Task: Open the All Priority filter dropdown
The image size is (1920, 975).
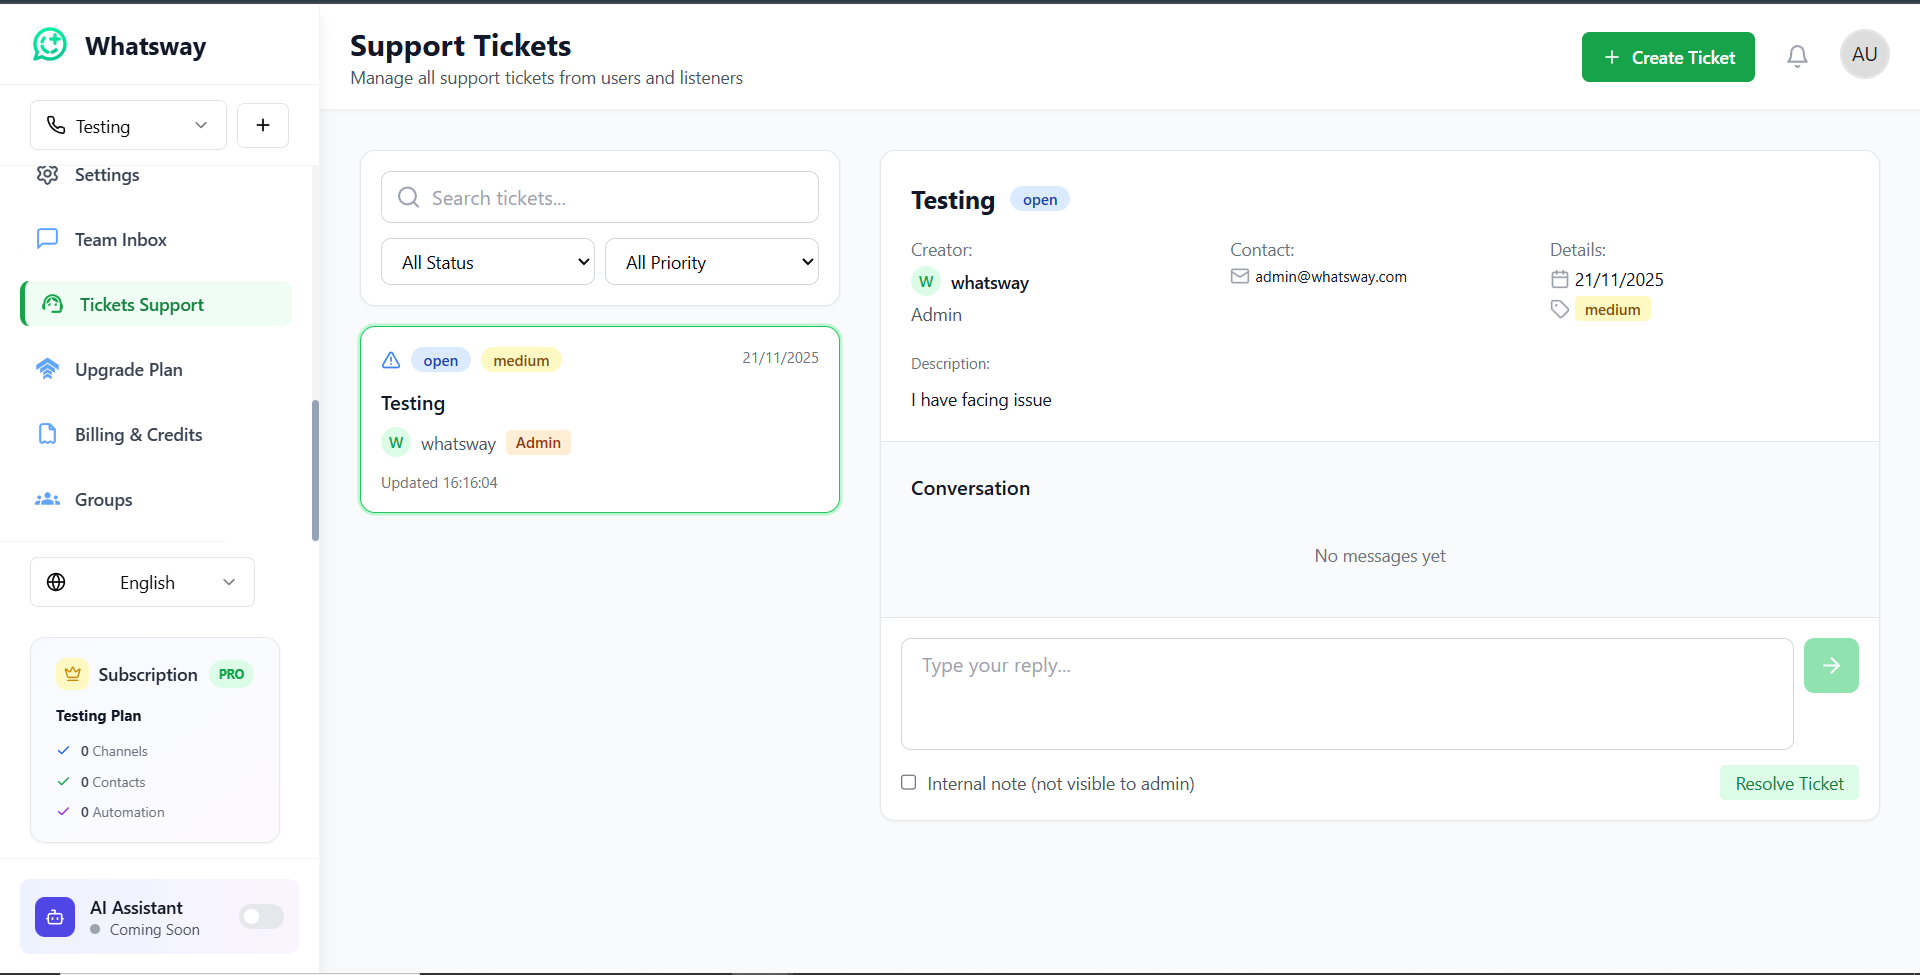Action: [711, 262]
